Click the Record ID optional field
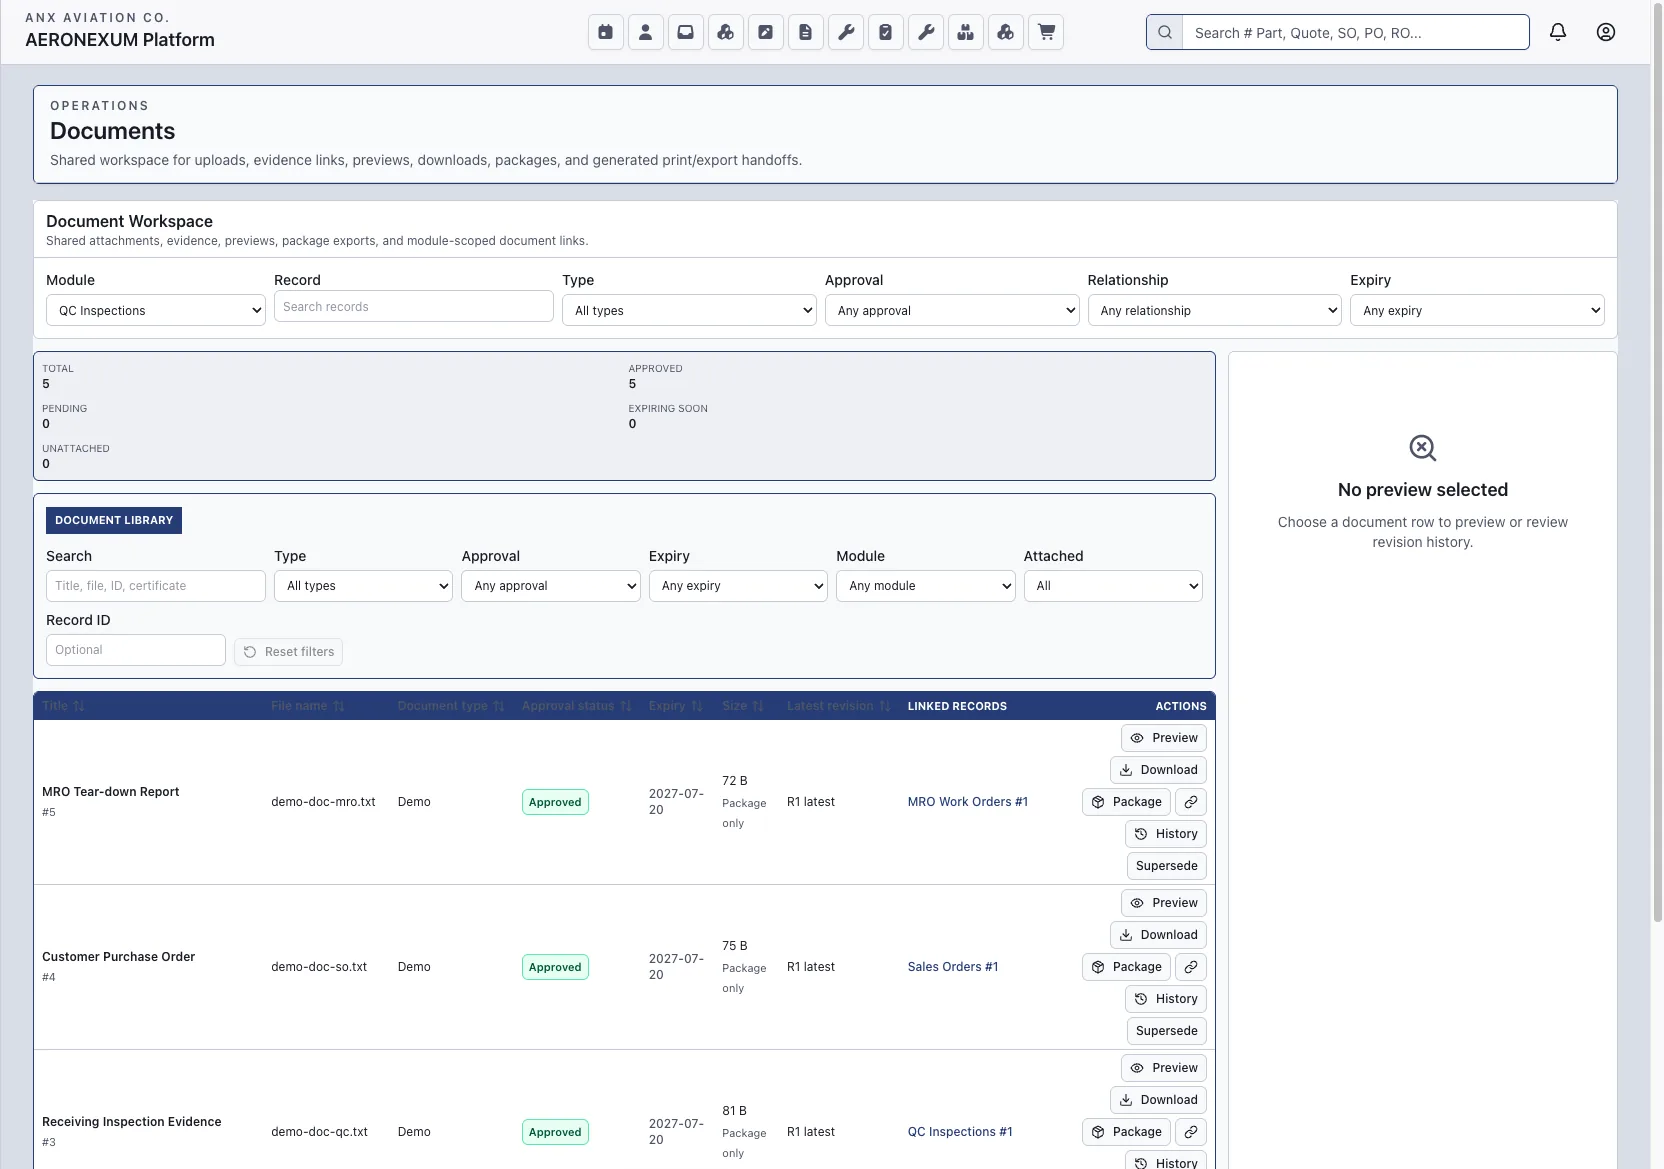The height and width of the screenshot is (1169, 1664). coord(136,650)
